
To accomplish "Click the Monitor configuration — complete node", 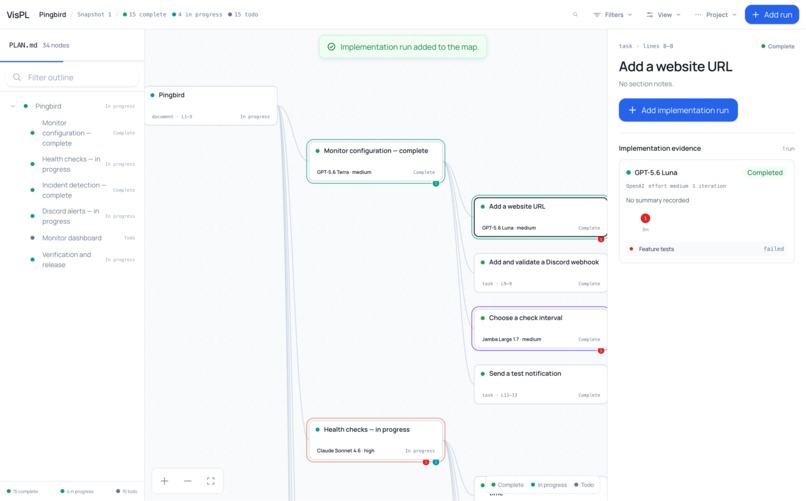I will [376, 161].
